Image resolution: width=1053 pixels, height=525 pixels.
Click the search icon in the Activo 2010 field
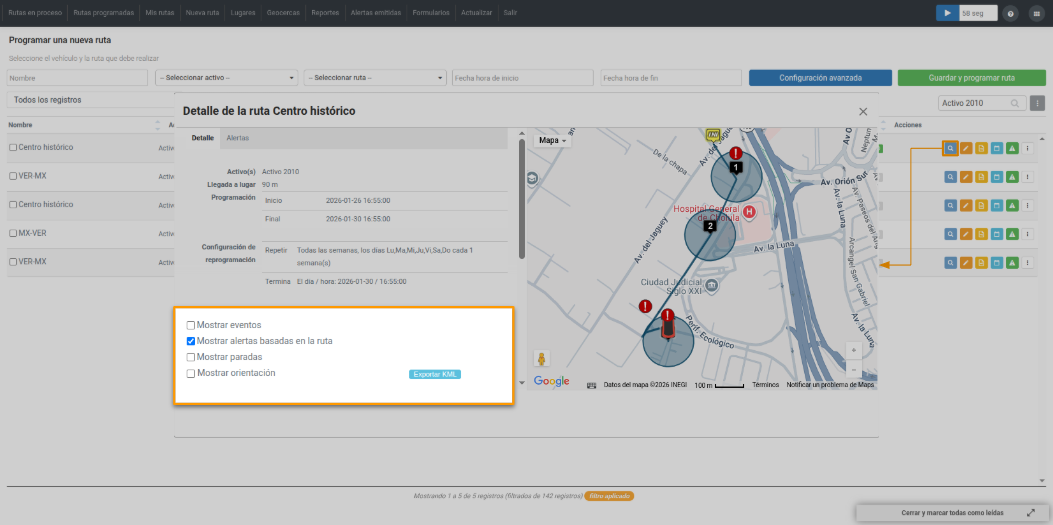click(x=1015, y=103)
